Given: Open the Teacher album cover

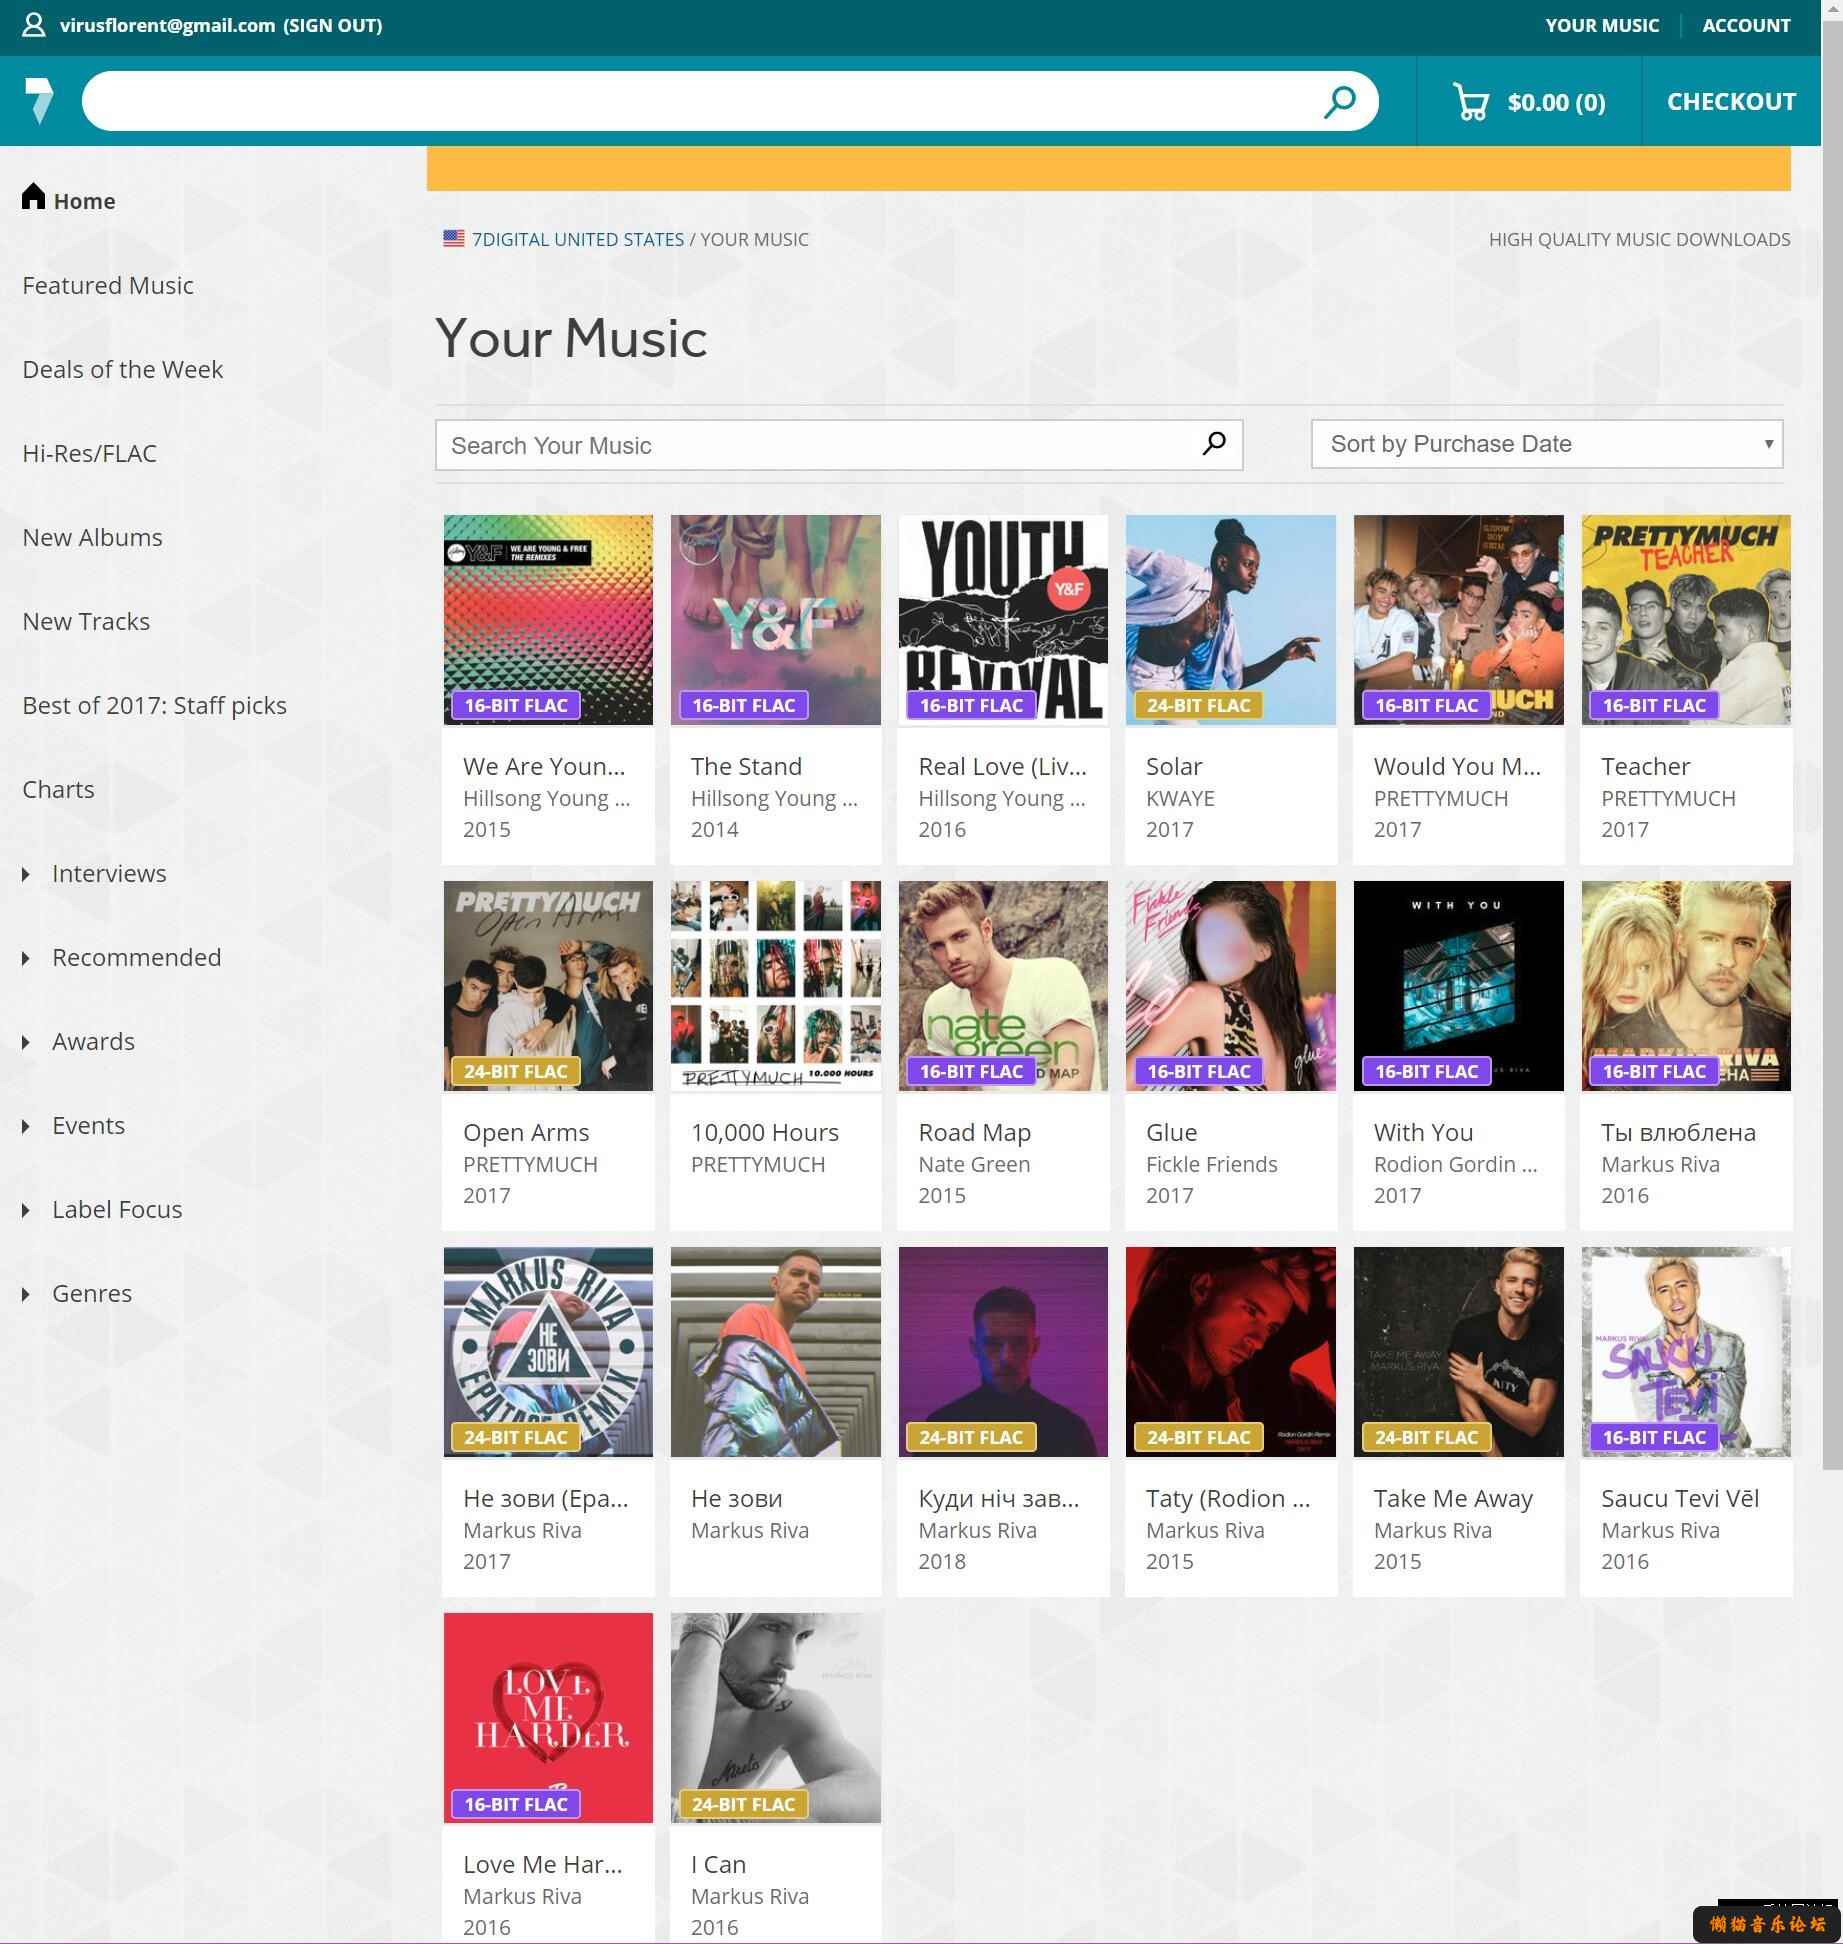Looking at the screenshot, I should (1686, 620).
